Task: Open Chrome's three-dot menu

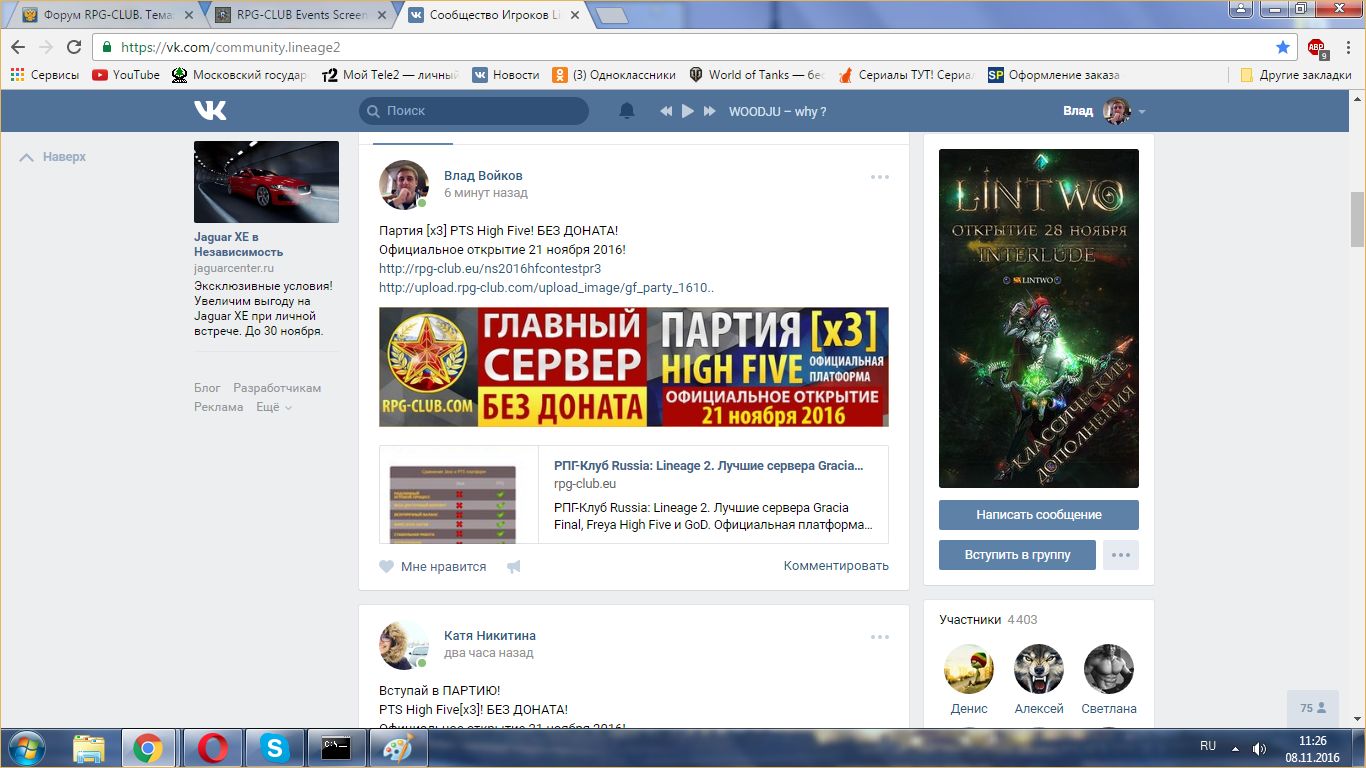Action: tap(1346, 47)
